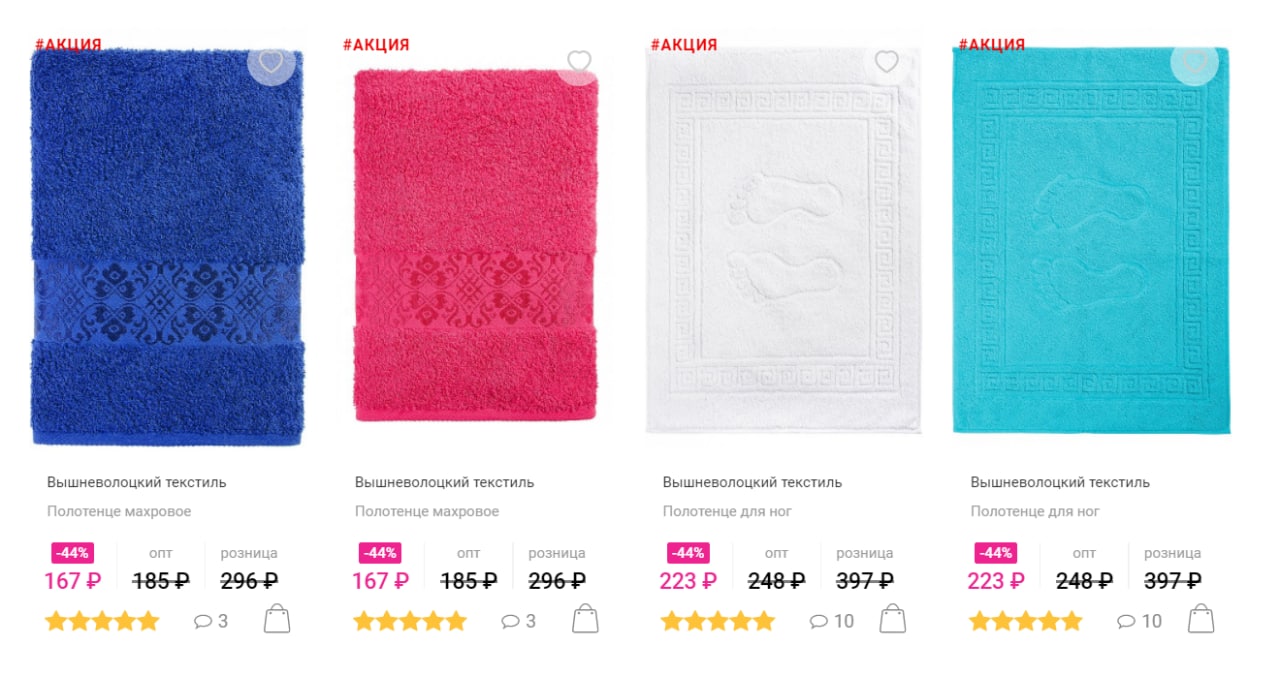Image resolution: width=1280 pixels, height=676 pixels.
Task: Open Полотенце для ног title under white towel
Action: pyautogui.click(x=727, y=511)
